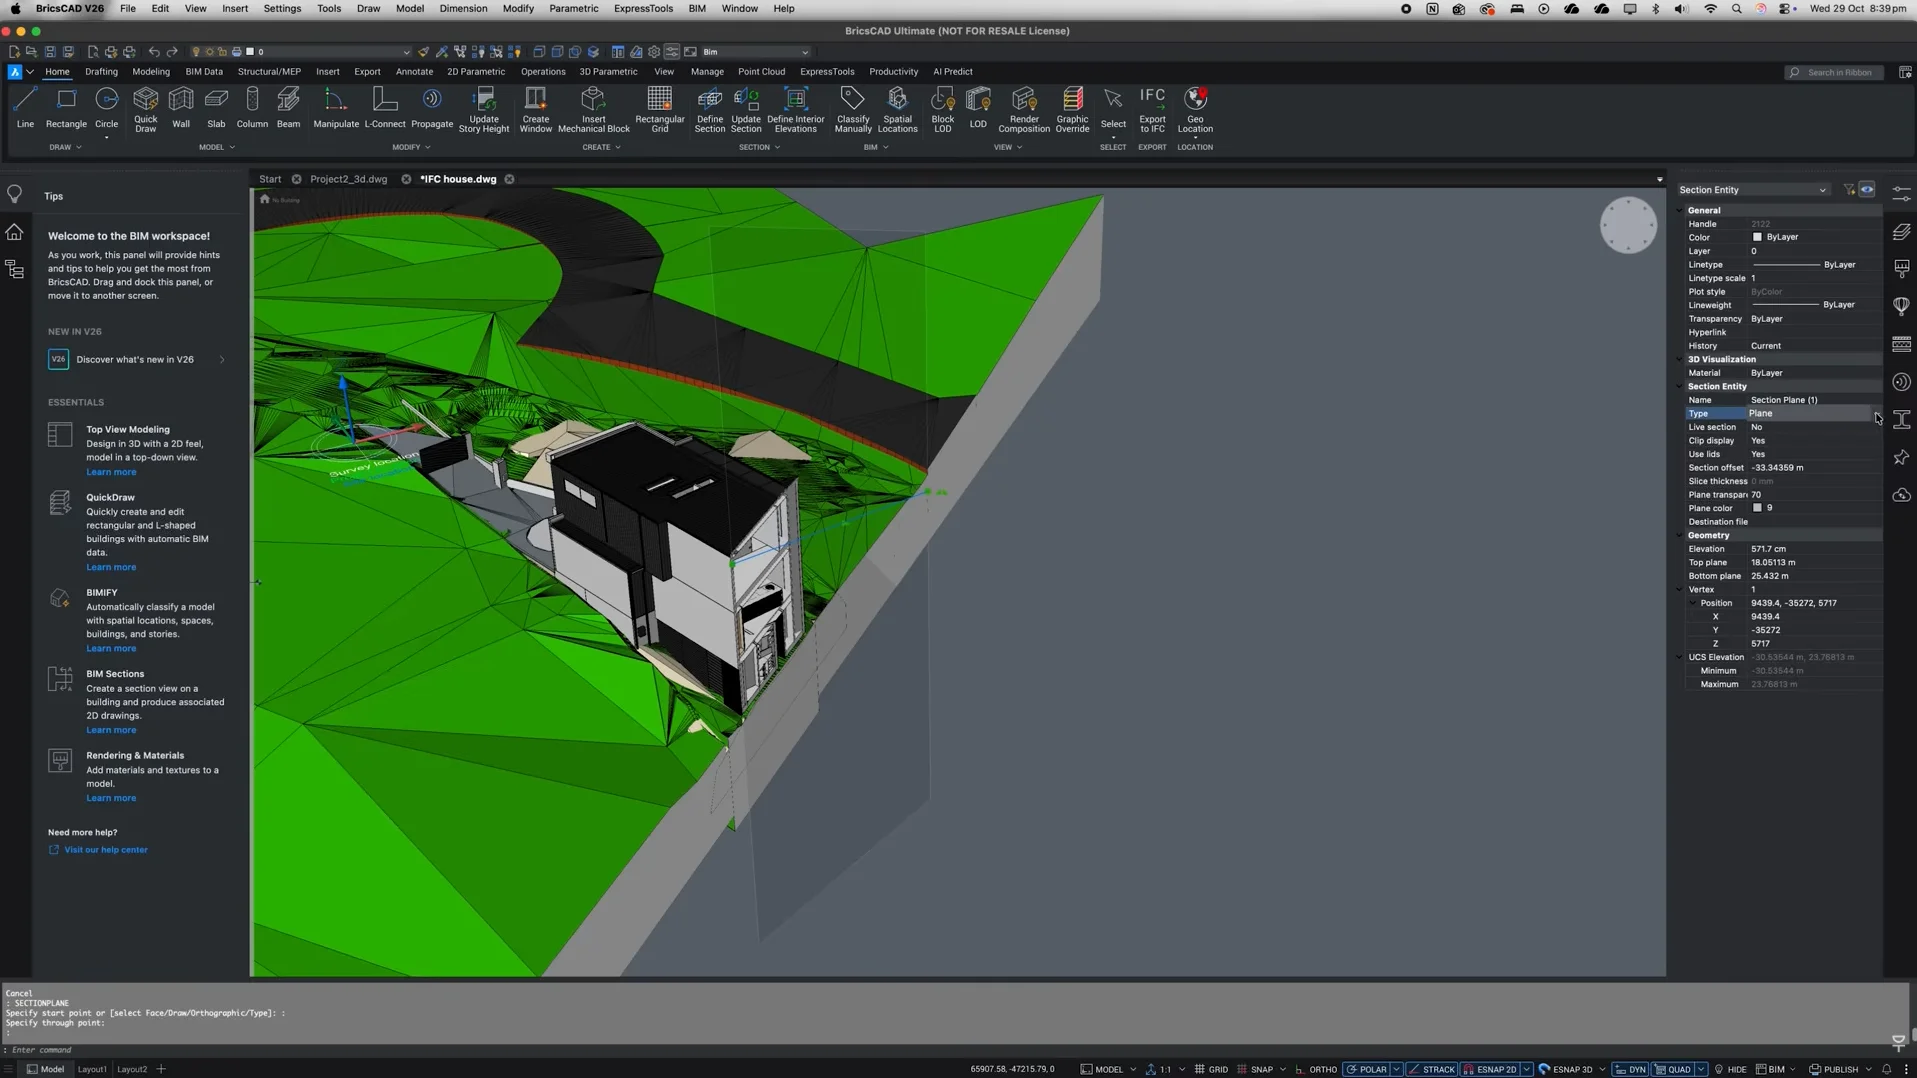Open the Propagate tool
The height and width of the screenshot is (1078, 1917).
pos(432,107)
